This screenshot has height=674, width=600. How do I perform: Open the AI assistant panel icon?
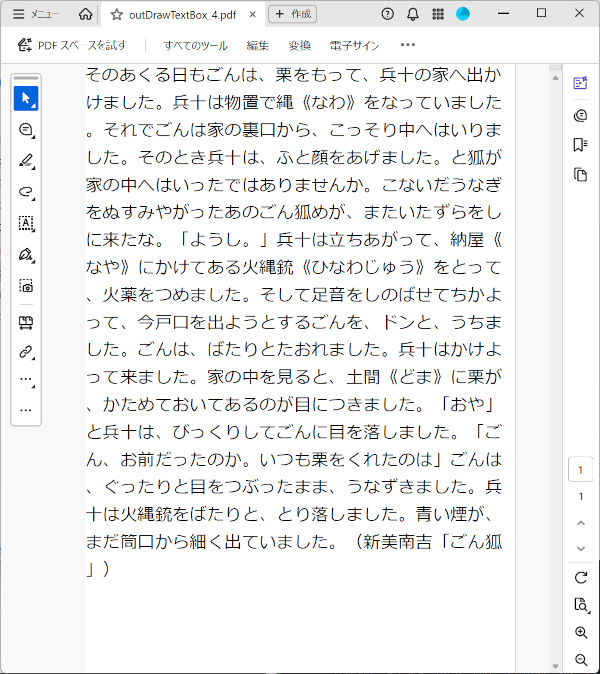[580, 83]
